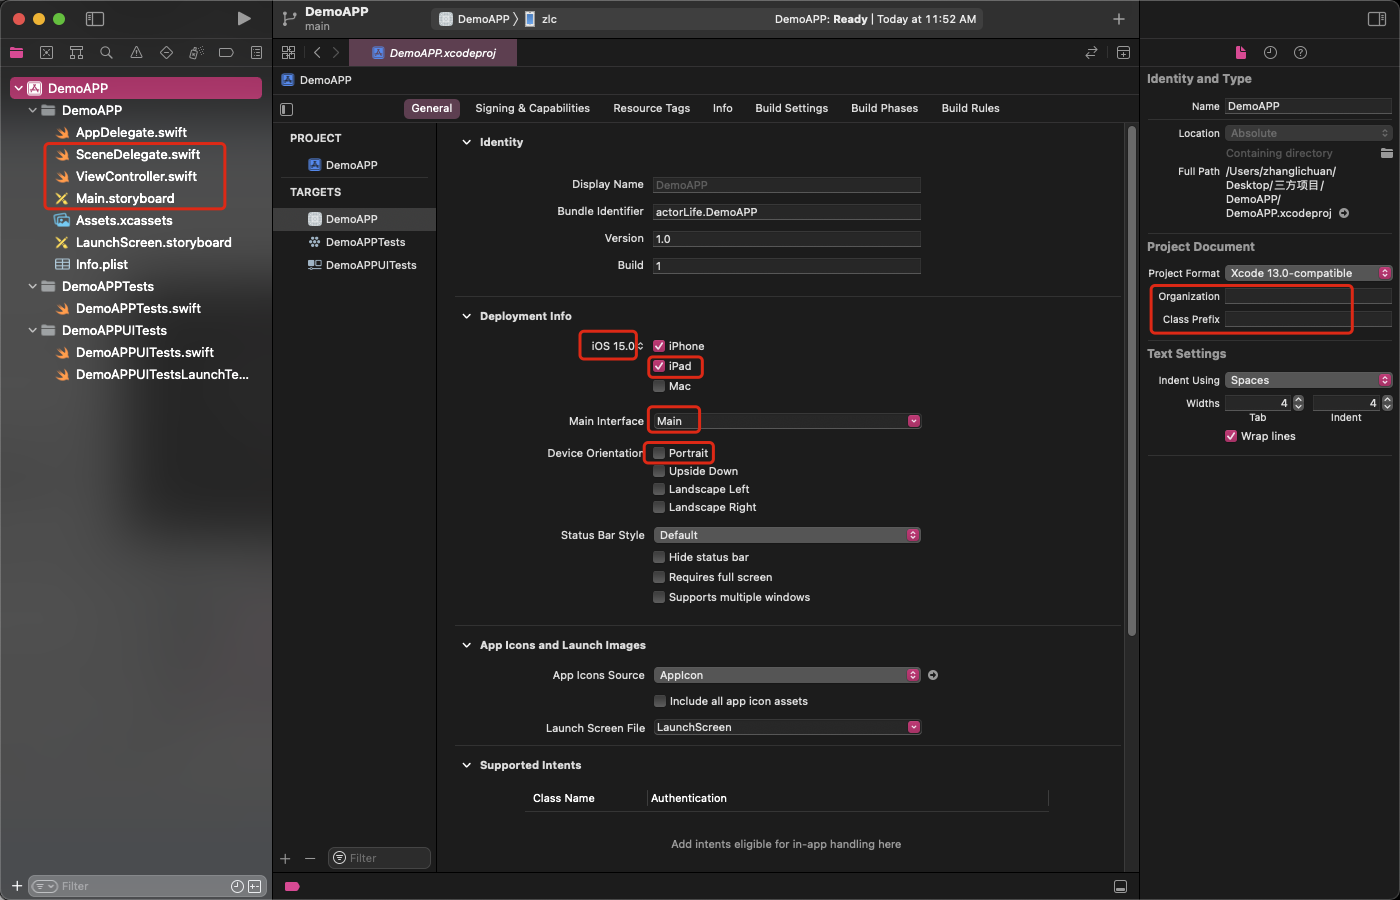Go back with the left chevron
The height and width of the screenshot is (900, 1400).
click(x=317, y=53)
